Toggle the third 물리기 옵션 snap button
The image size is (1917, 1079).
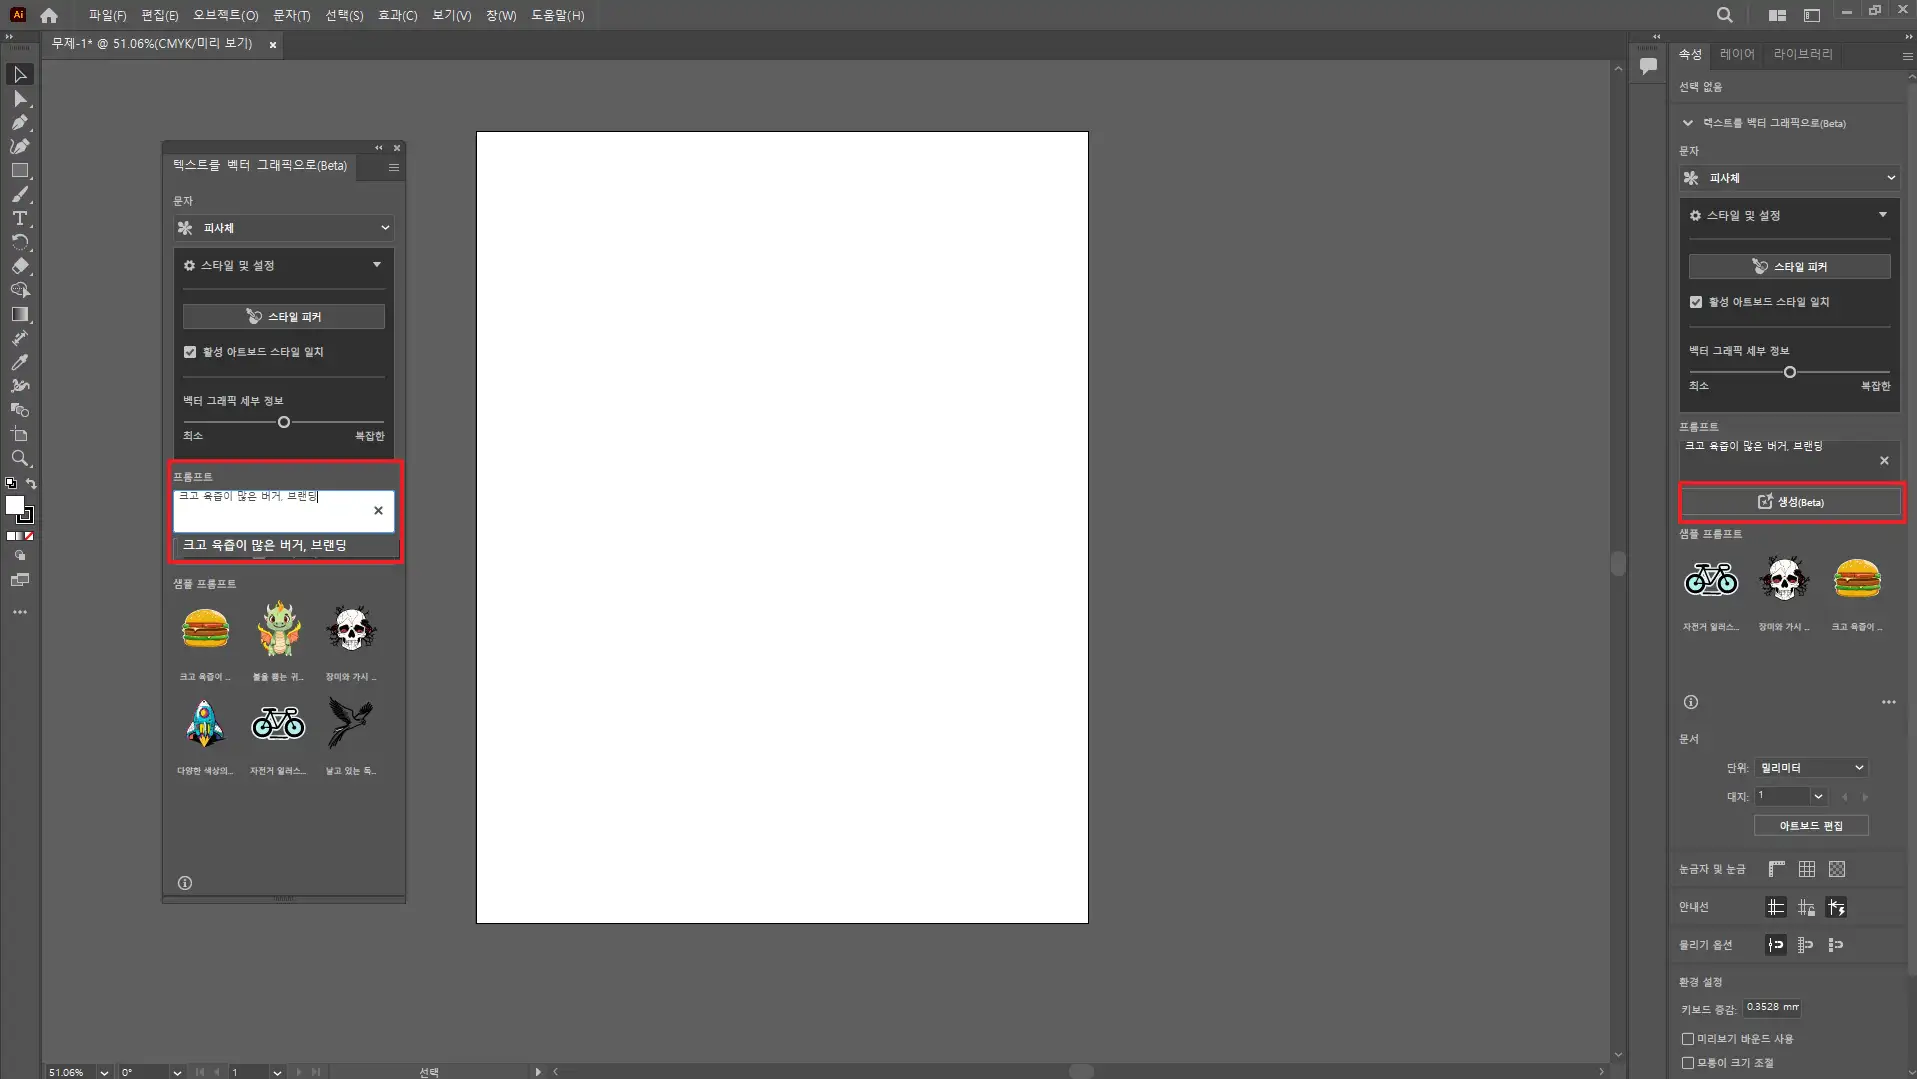[1836, 945]
